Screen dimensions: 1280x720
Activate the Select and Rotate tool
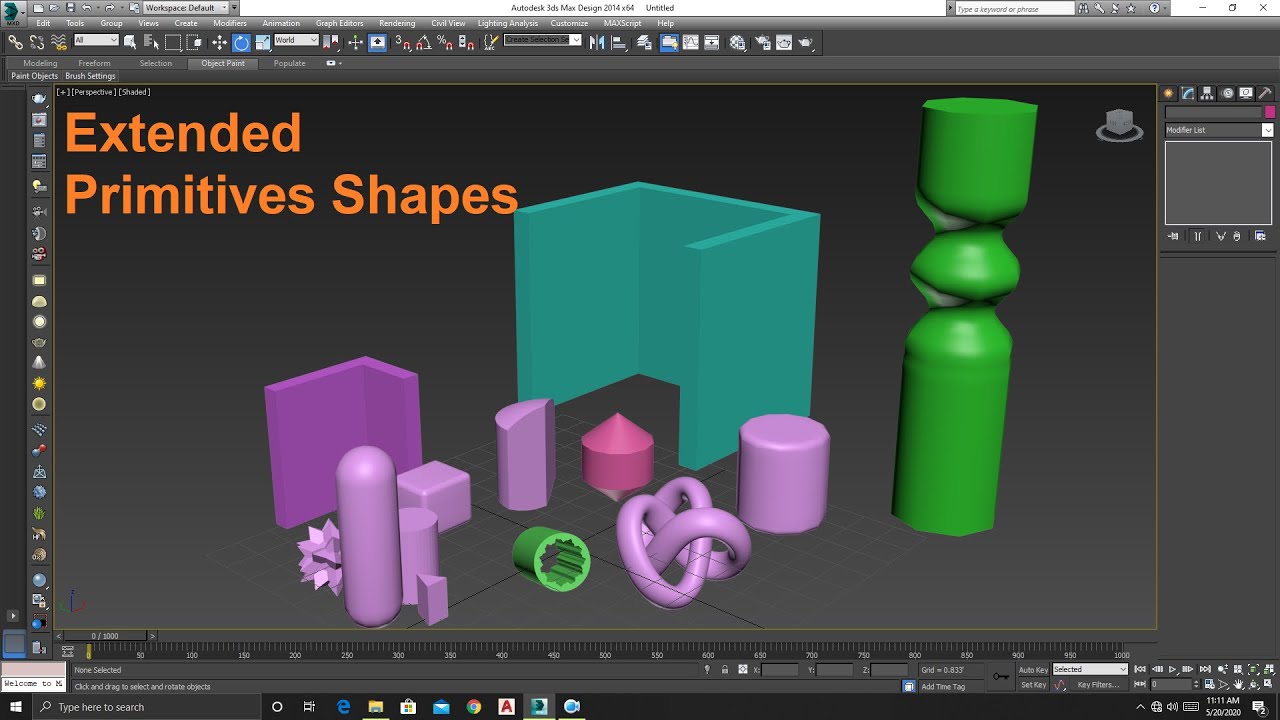tap(241, 42)
